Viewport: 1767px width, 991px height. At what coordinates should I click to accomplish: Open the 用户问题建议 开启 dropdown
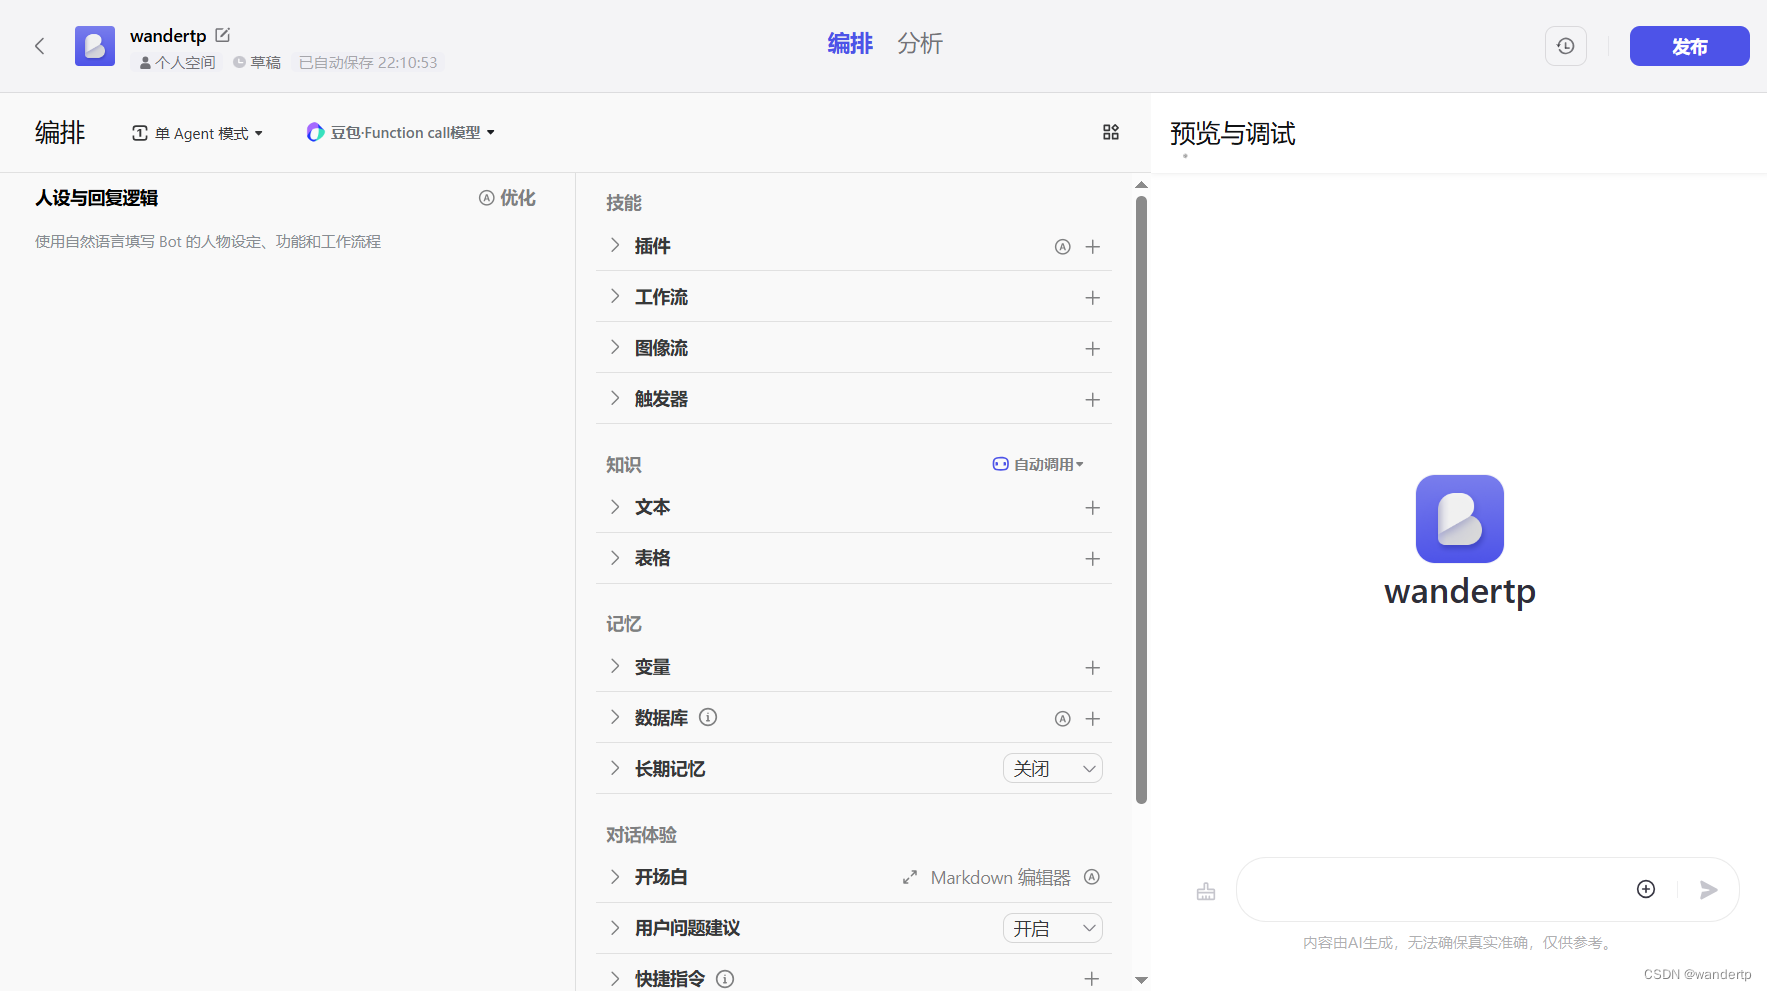pyautogui.click(x=1053, y=928)
